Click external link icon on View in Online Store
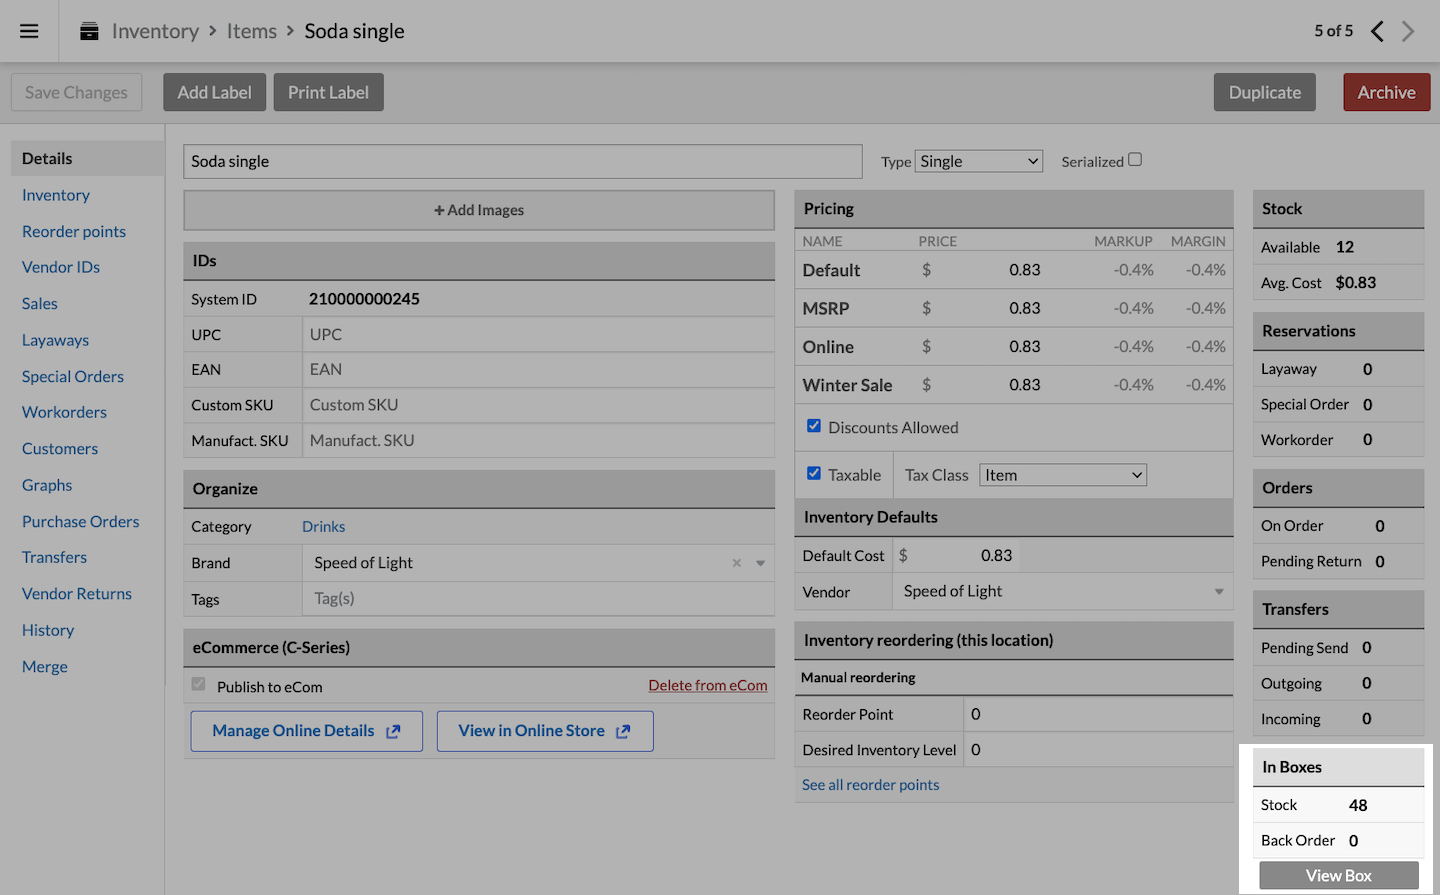This screenshot has width=1440, height=895. [623, 732]
